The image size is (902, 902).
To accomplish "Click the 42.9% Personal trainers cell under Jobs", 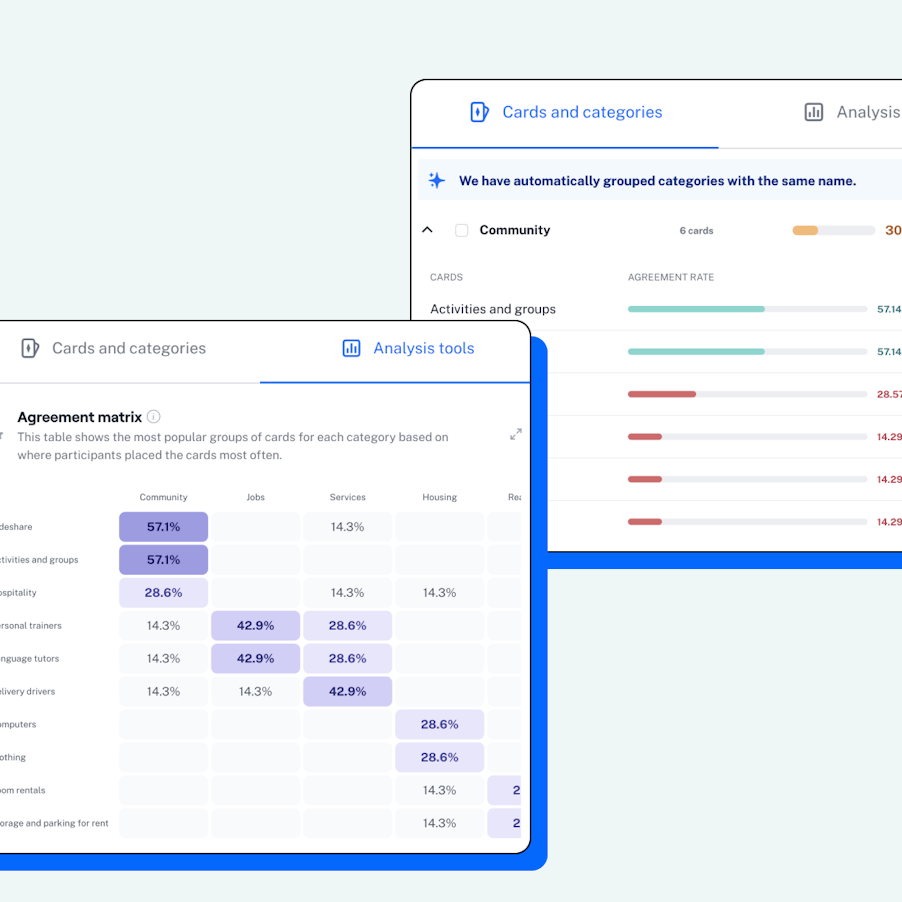I will [255, 625].
